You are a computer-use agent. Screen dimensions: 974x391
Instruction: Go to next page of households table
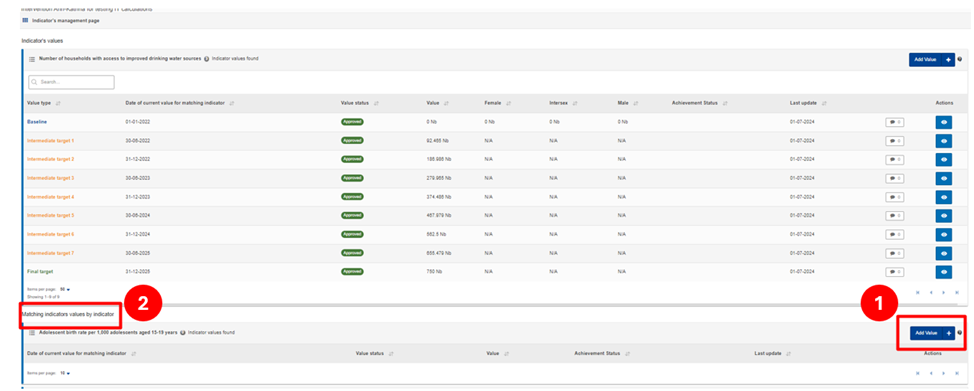(x=943, y=292)
